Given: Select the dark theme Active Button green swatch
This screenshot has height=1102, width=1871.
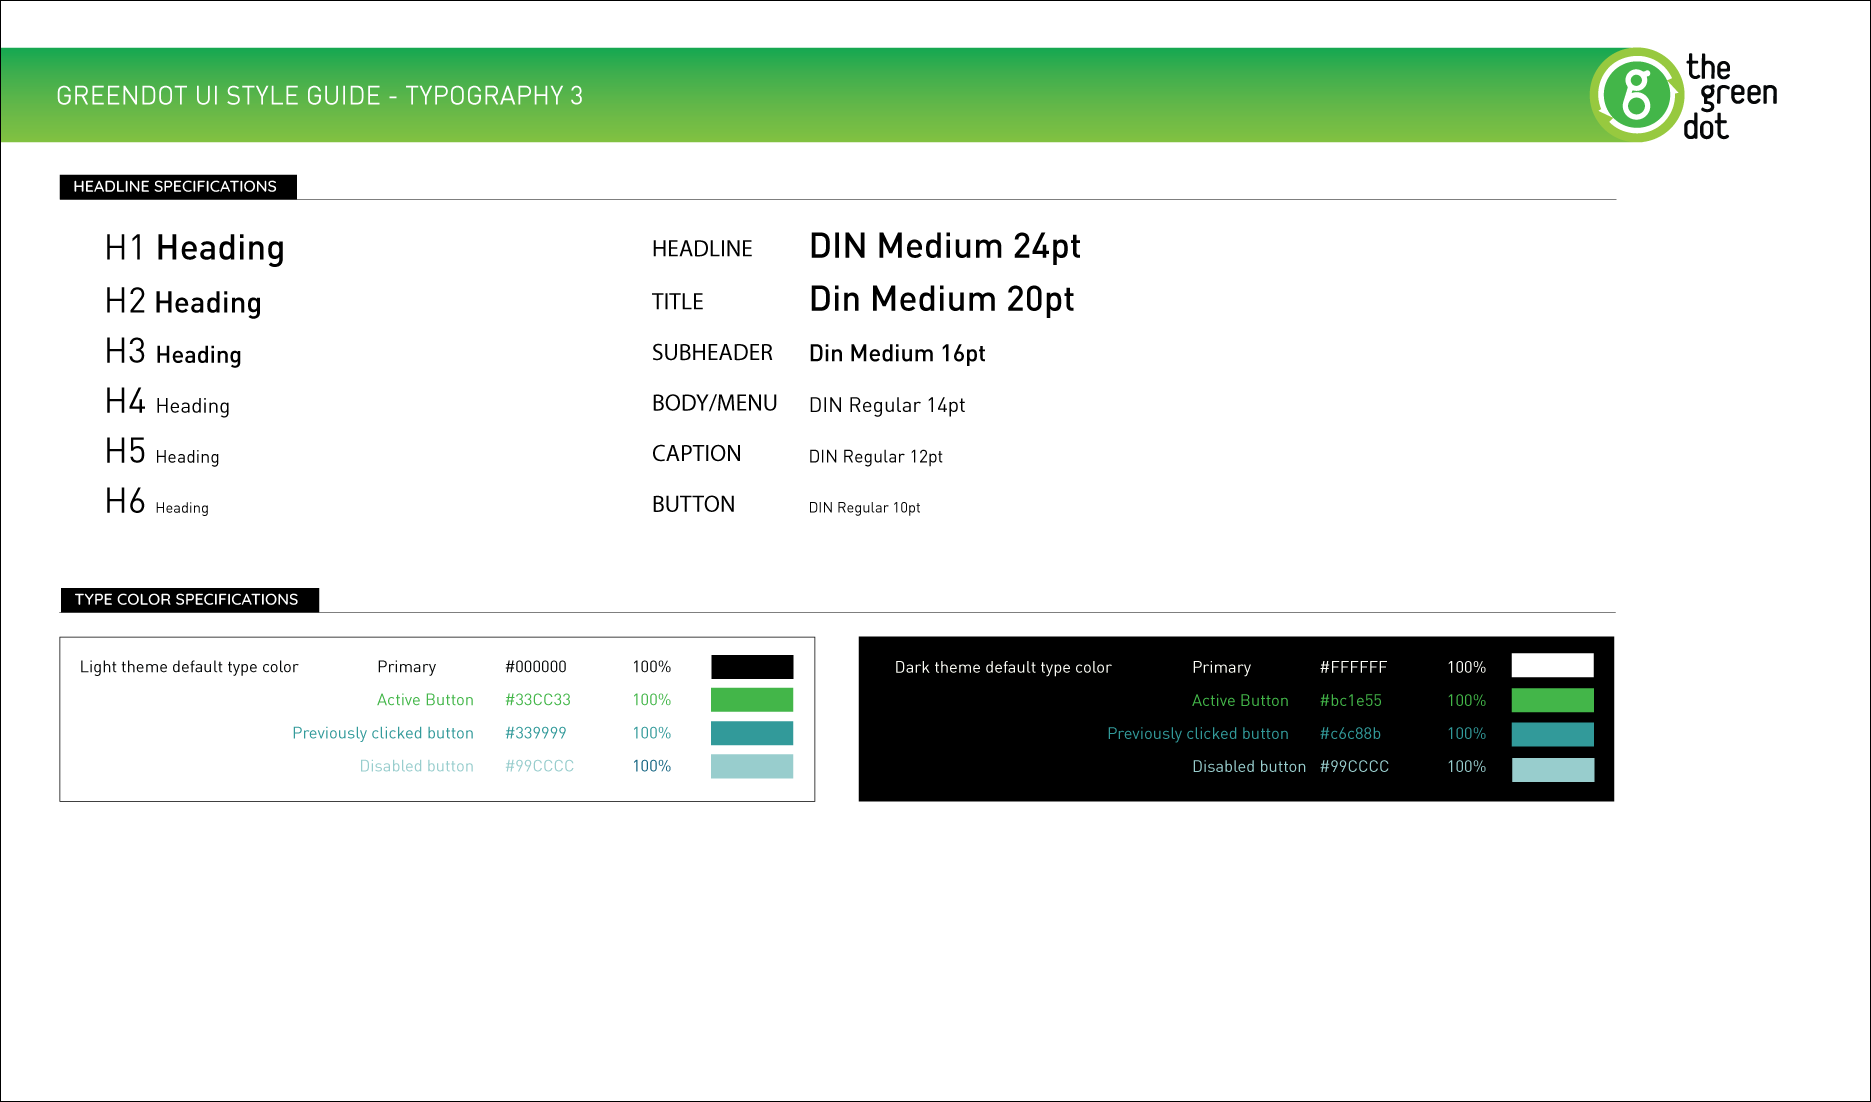Looking at the screenshot, I should point(1552,700).
